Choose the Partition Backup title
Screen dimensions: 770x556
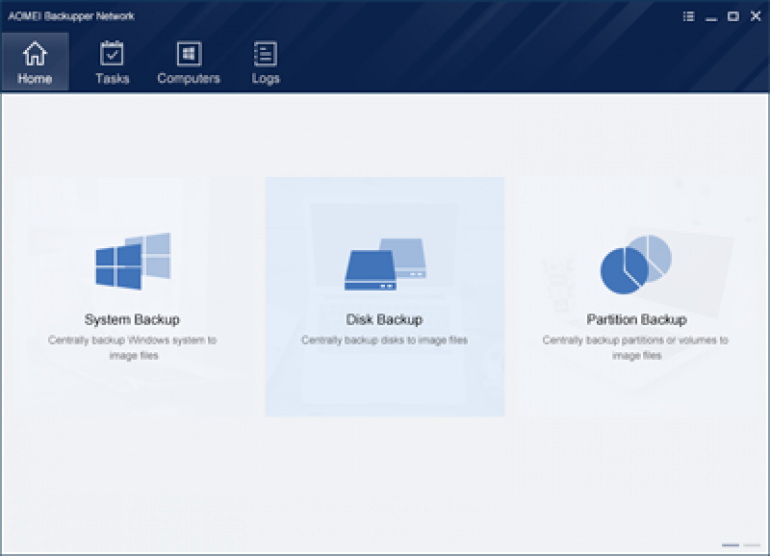point(636,320)
